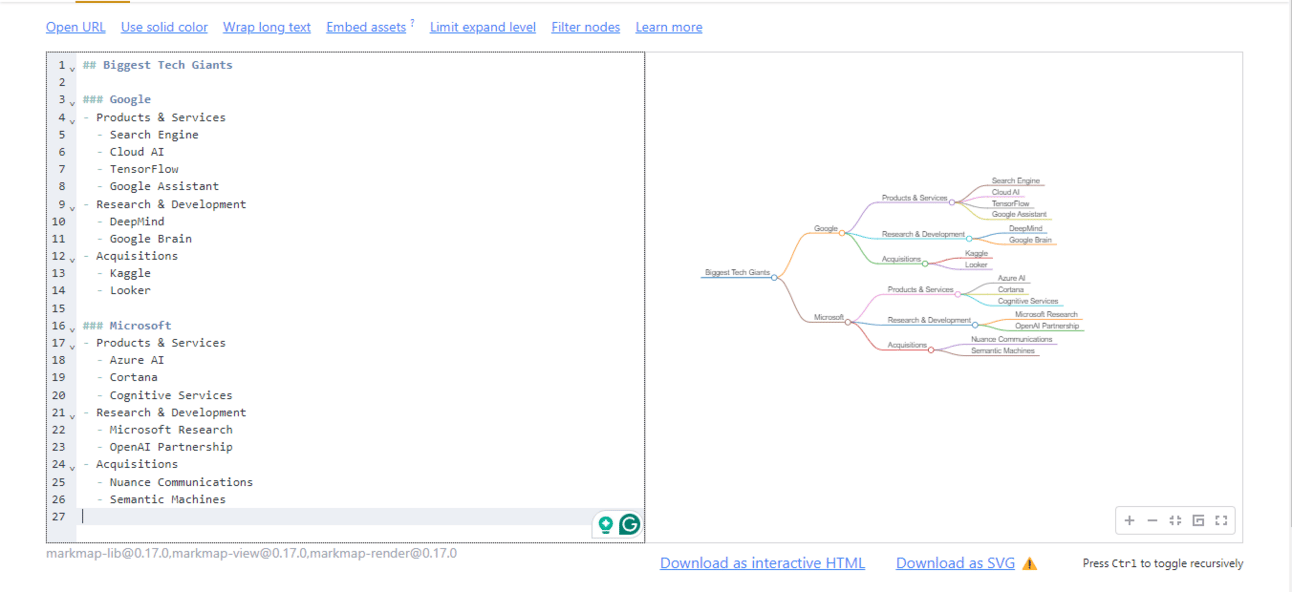
Task: Click the toggle recursively icon in mindmap toolbar
Action: 1198,520
